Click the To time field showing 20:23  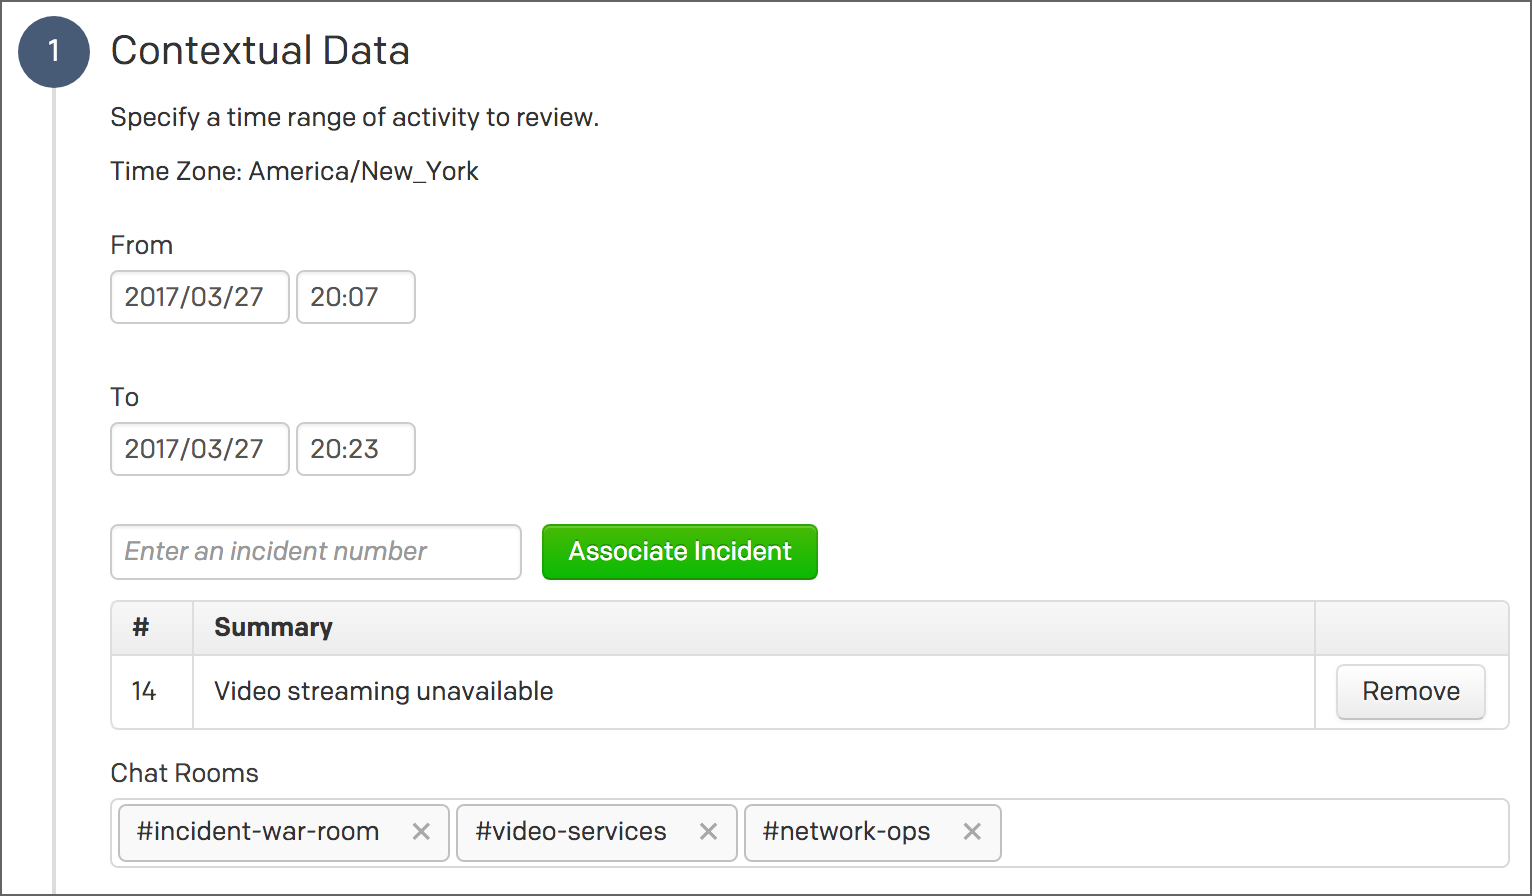(x=355, y=449)
